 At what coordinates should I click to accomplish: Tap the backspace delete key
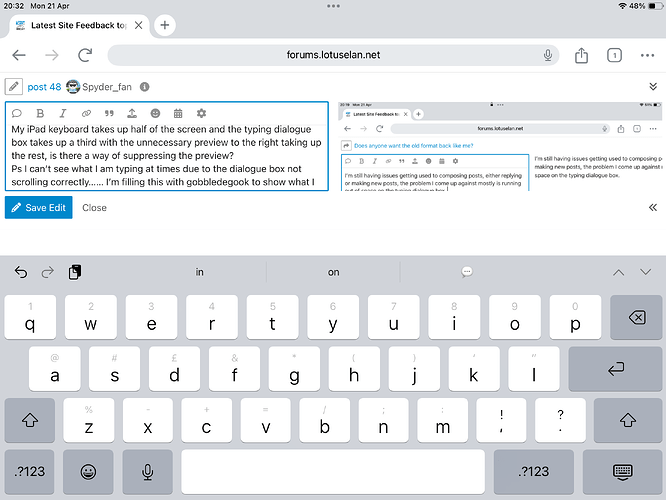point(636,317)
